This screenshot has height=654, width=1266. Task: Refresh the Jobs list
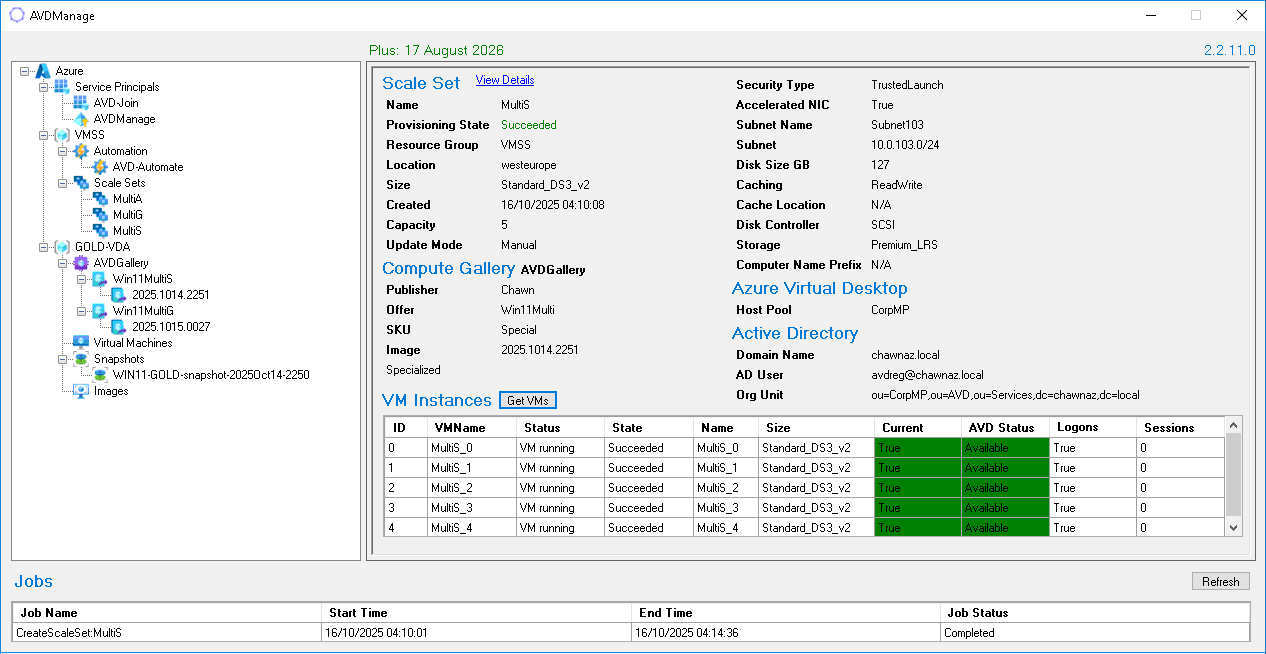pyautogui.click(x=1220, y=582)
